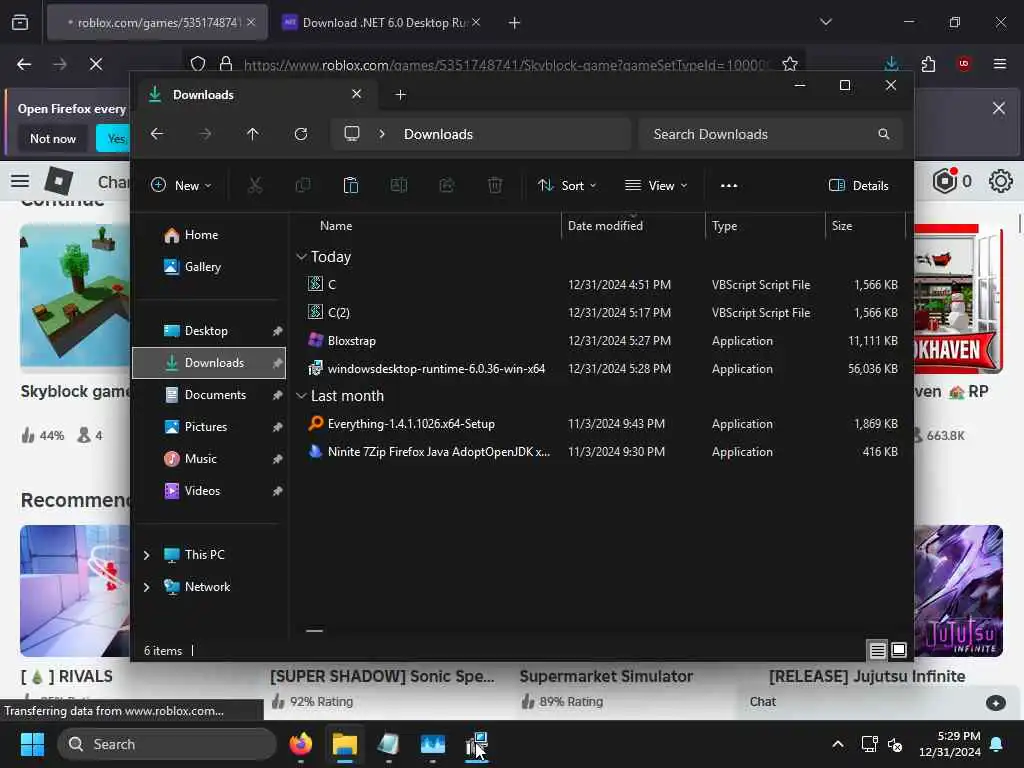Screen dimensions: 1024x768
Task: Open File Explorer from the taskbar
Action: [x=345, y=744]
